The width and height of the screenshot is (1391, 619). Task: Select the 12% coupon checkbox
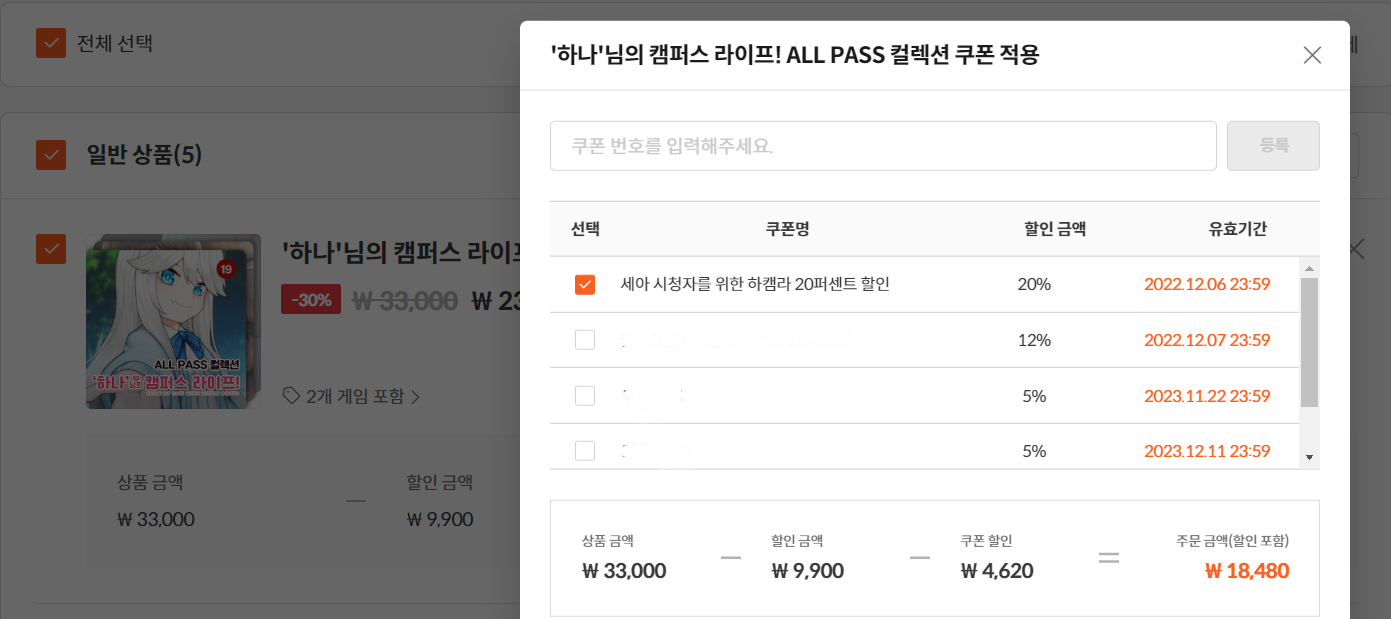pos(585,340)
